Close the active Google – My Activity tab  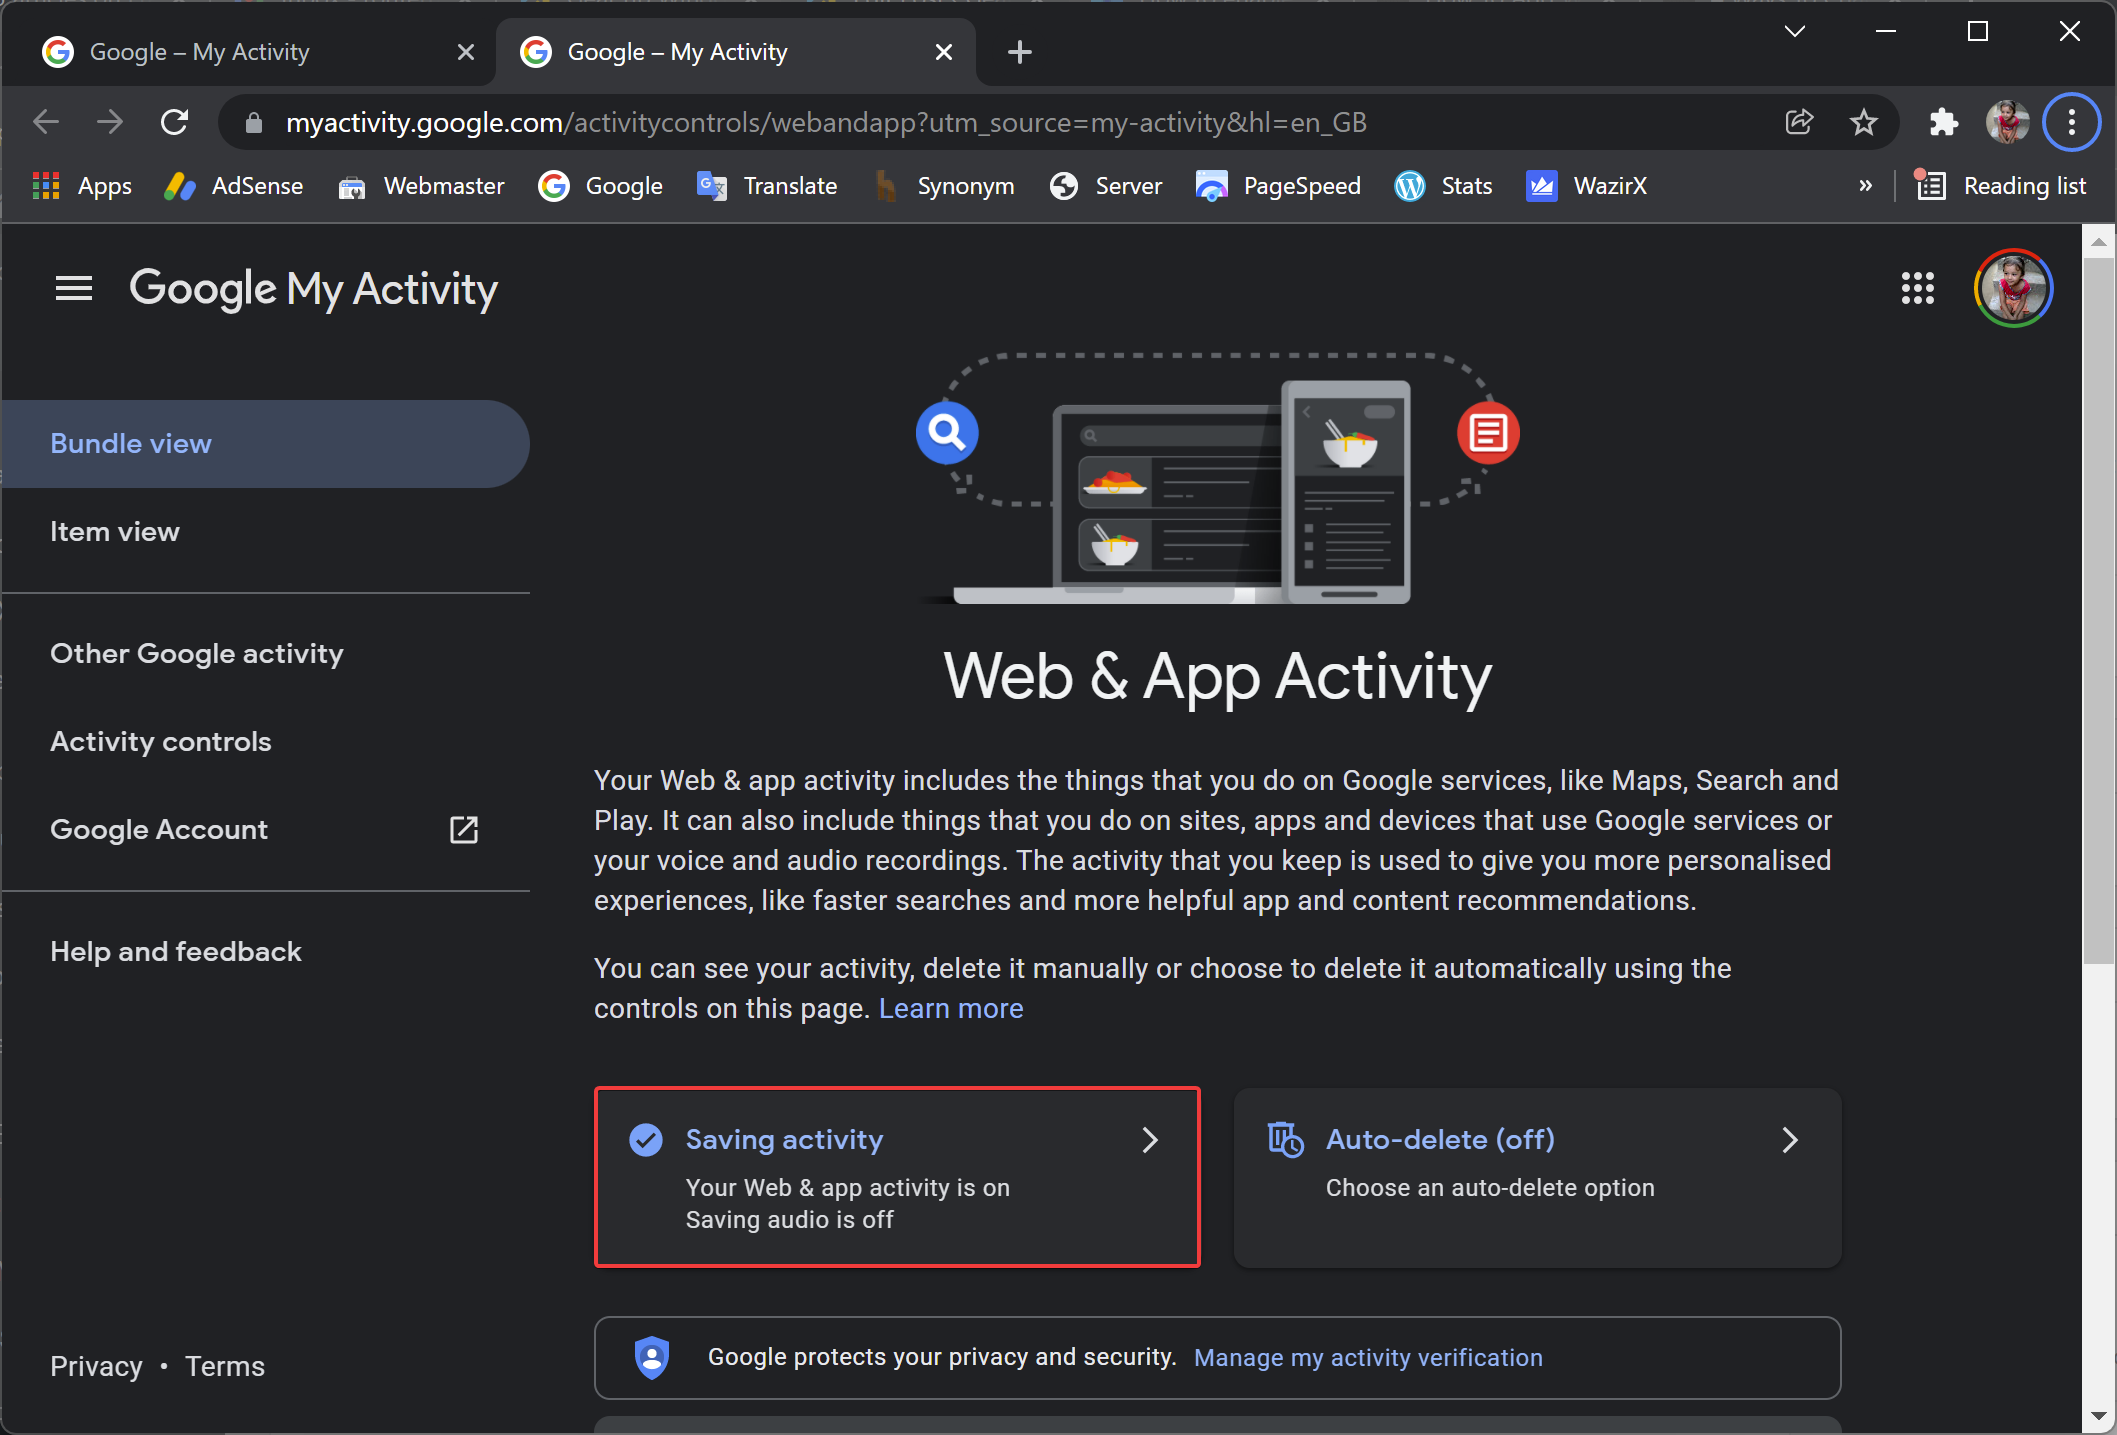(x=943, y=52)
